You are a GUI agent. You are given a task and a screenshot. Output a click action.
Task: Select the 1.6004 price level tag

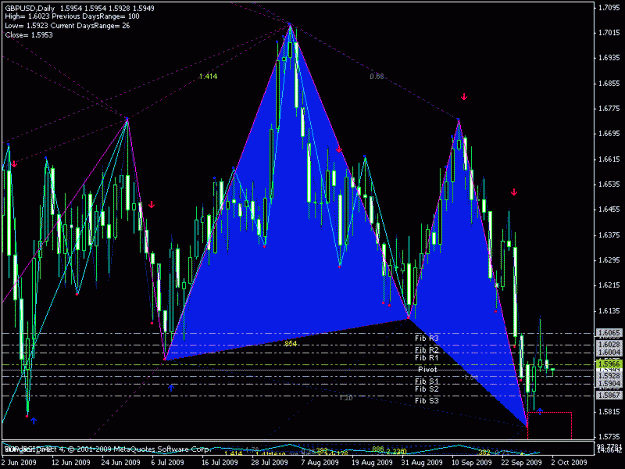pos(609,352)
